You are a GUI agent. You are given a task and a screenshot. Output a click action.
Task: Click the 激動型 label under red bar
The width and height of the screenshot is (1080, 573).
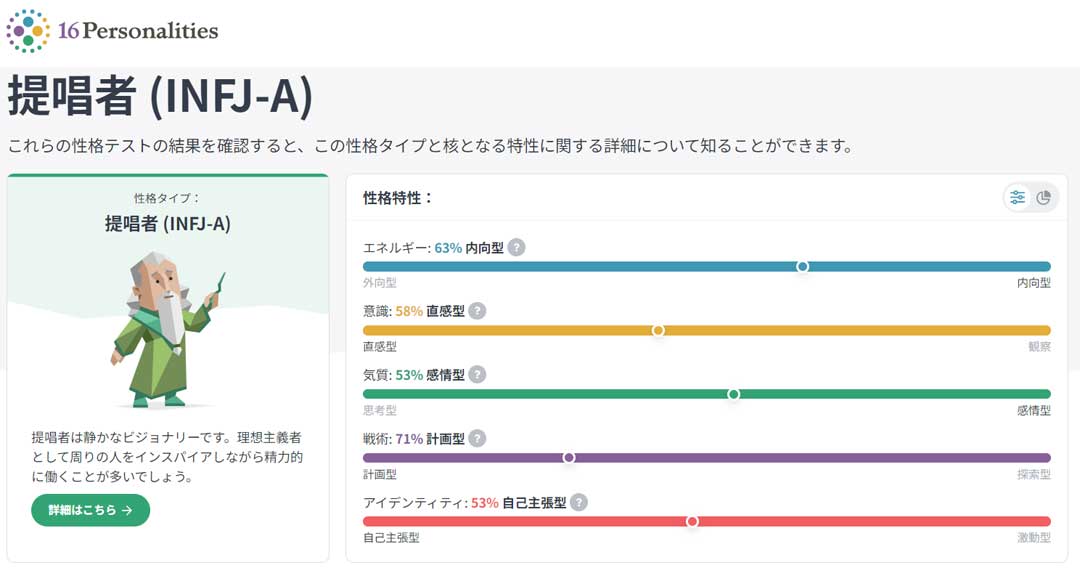point(1034,538)
